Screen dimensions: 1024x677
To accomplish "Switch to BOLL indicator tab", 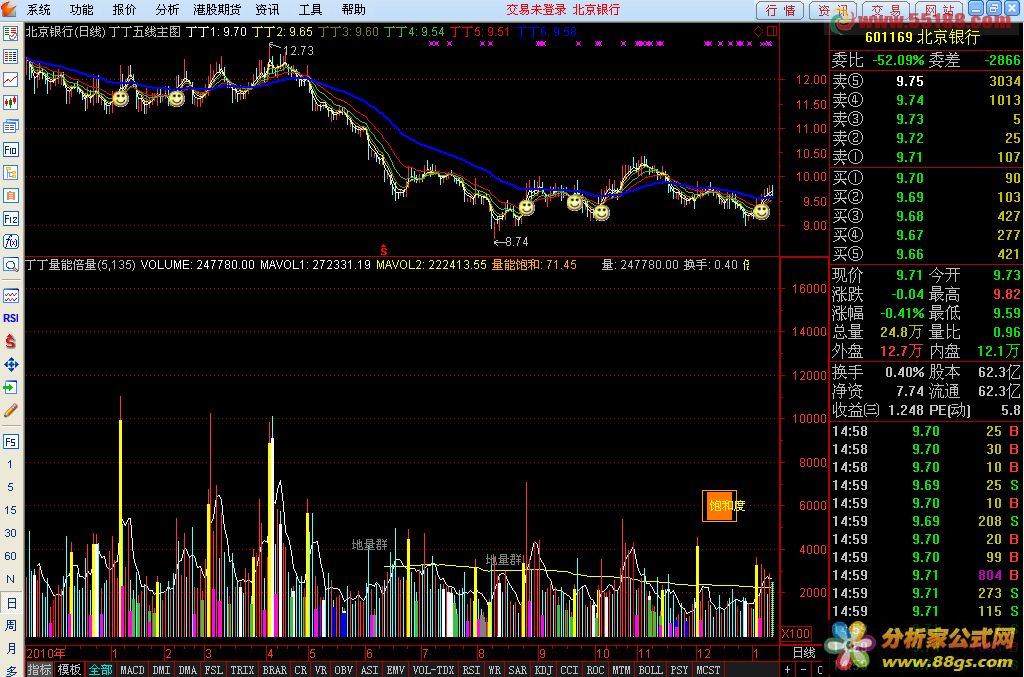I will click(650, 670).
